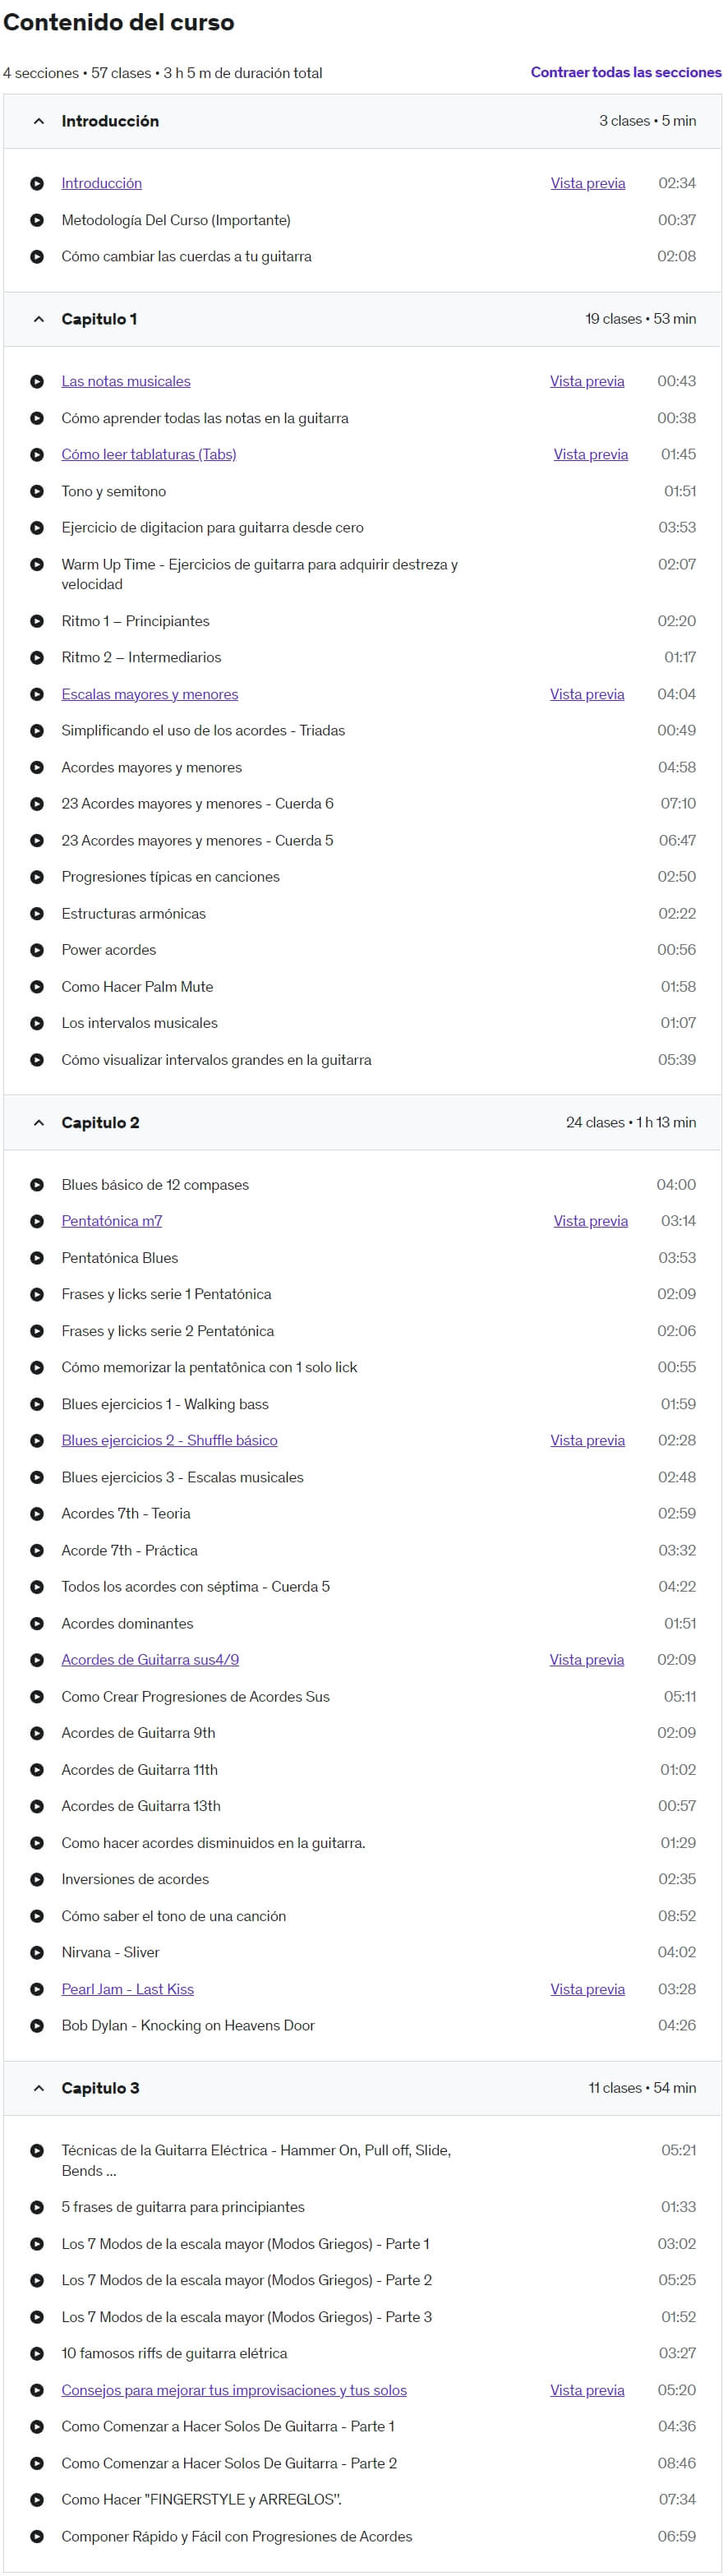Click Contraer todas las secciones
This screenshot has height=2576, width=728.
click(x=626, y=72)
